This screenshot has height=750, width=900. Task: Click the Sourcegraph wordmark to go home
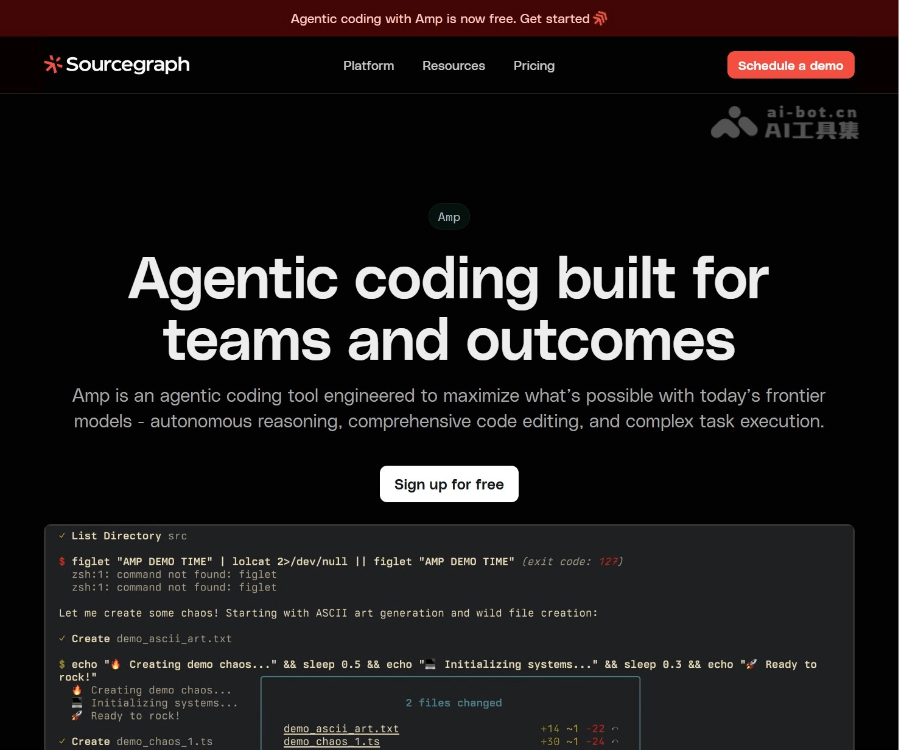coord(127,65)
